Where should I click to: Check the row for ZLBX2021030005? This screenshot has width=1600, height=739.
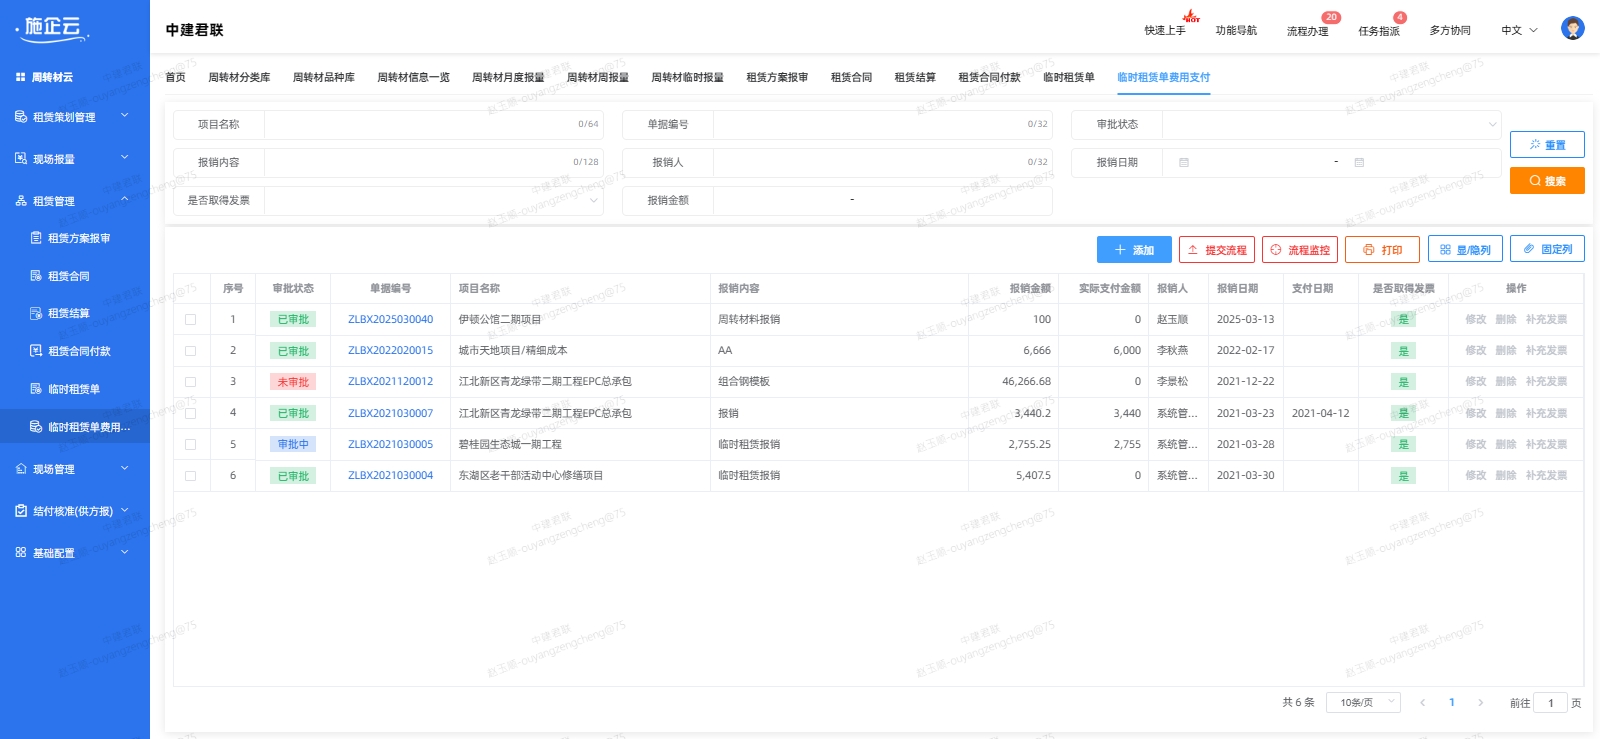(x=190, y=445)
